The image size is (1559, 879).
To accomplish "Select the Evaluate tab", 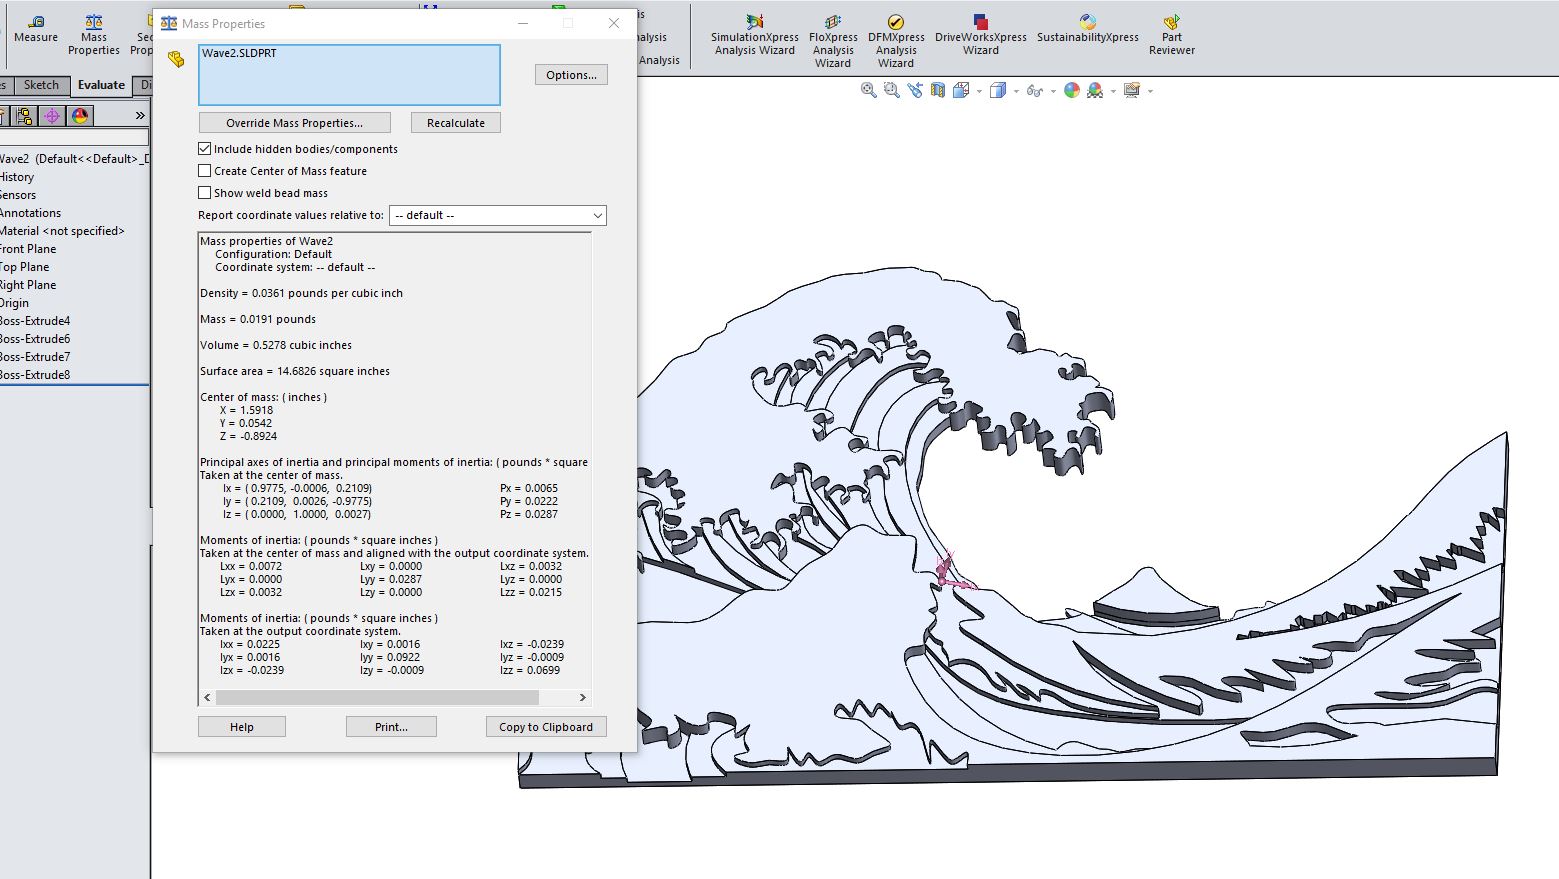I will tap(101, 85).
